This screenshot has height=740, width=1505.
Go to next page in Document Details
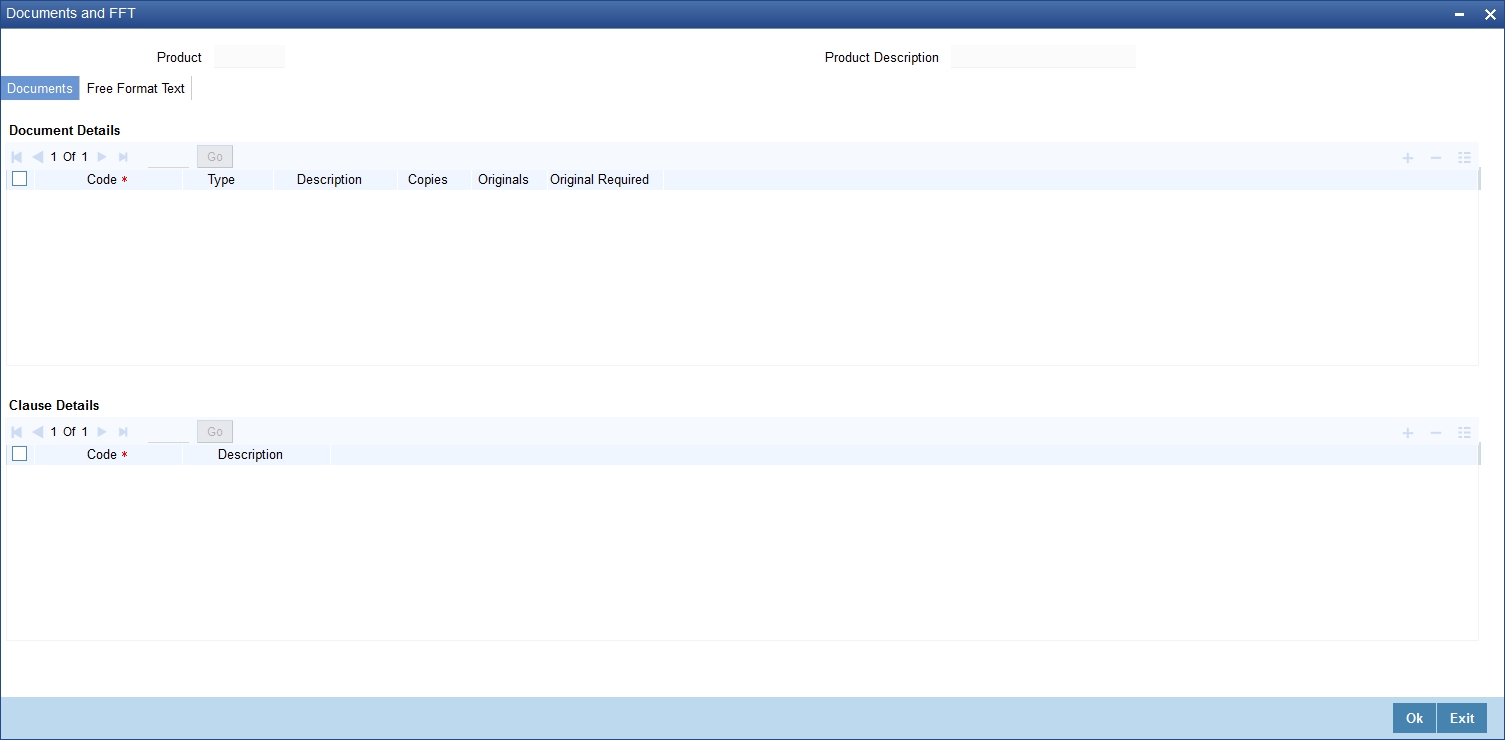pos(101,157)
